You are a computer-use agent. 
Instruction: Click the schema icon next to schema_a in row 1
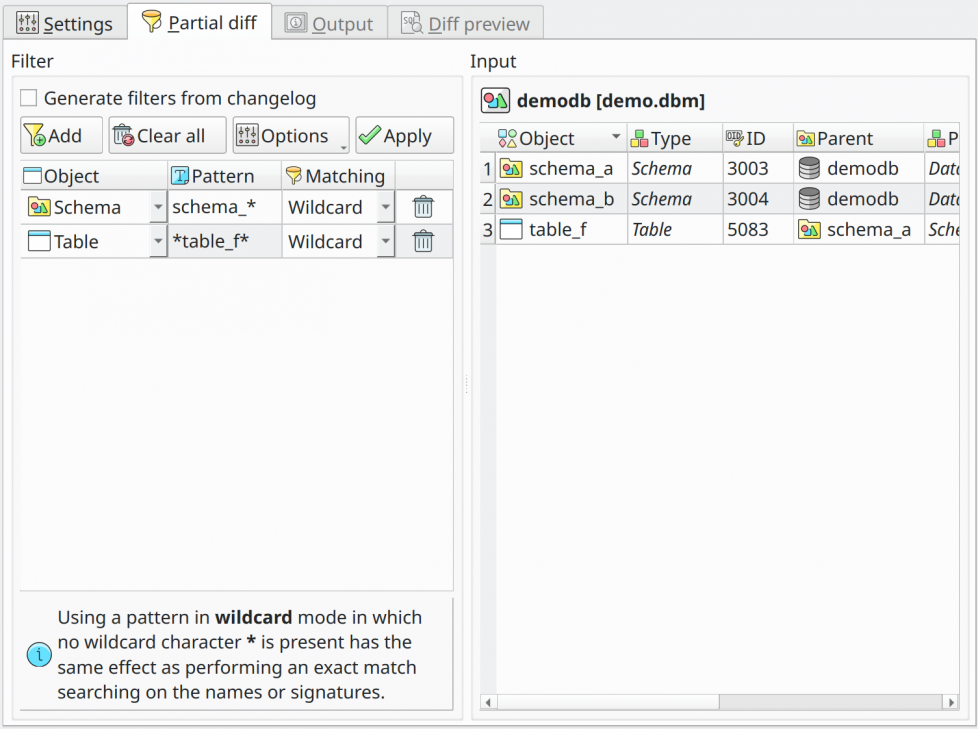coord(511,168)
